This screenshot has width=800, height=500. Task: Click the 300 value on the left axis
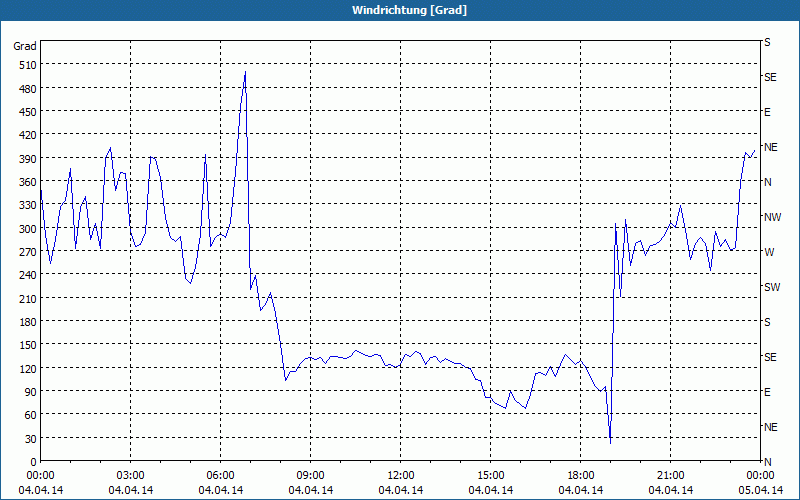click(x=28, y=229)
